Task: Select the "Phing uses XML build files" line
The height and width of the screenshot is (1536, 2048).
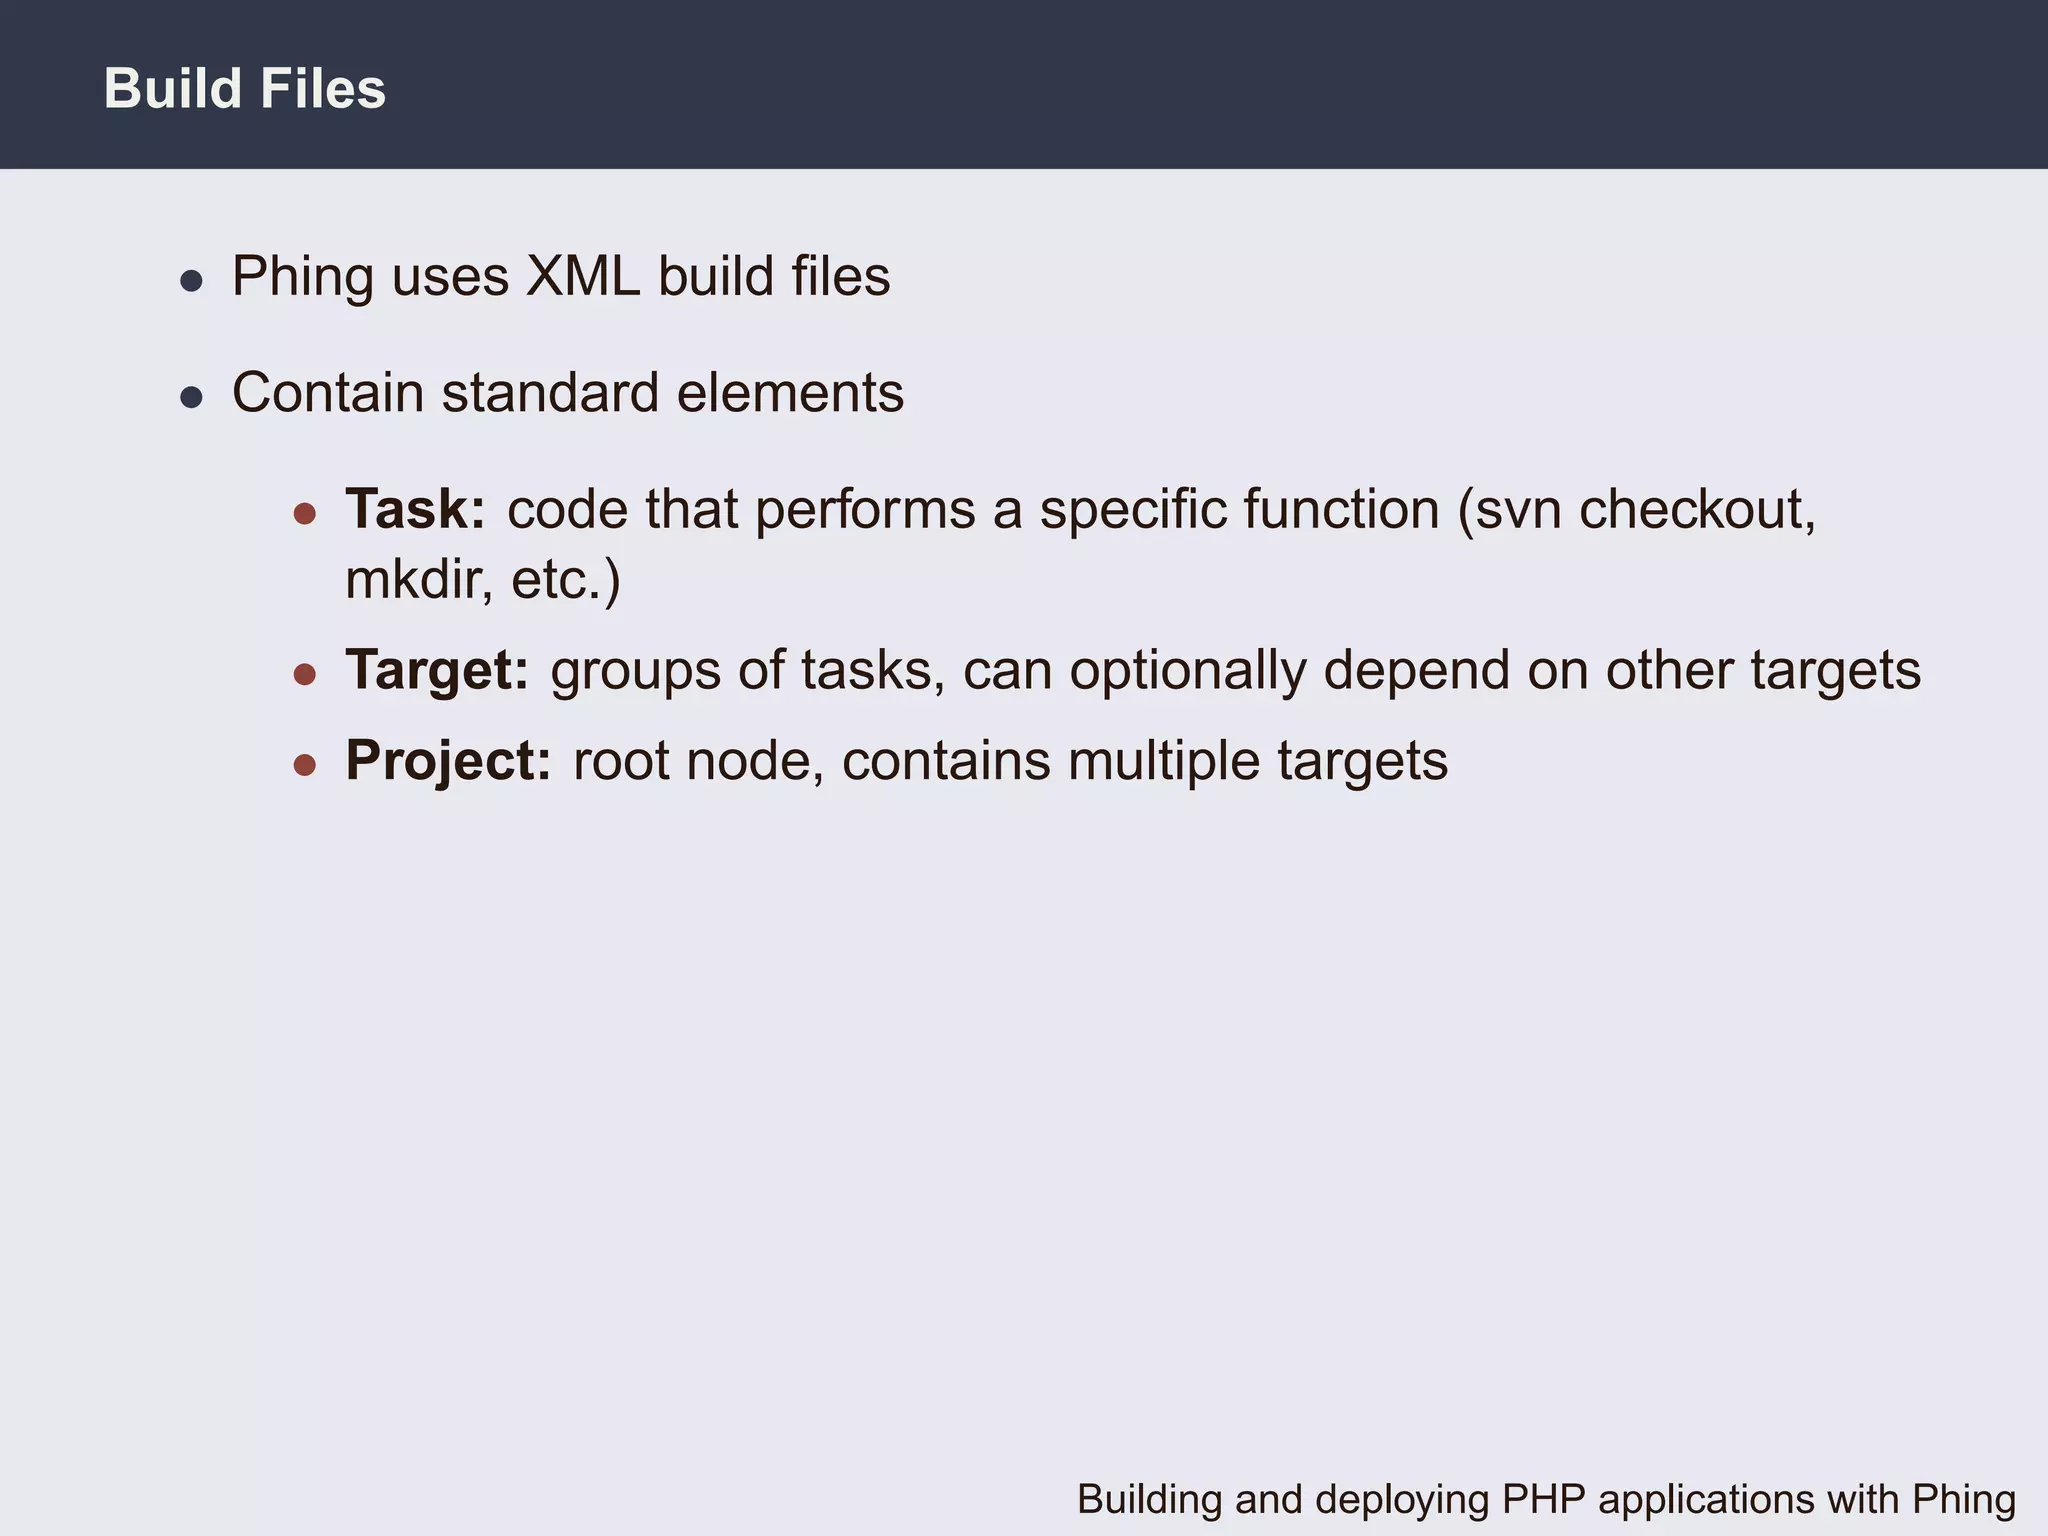Action: [x=560, y=276]
